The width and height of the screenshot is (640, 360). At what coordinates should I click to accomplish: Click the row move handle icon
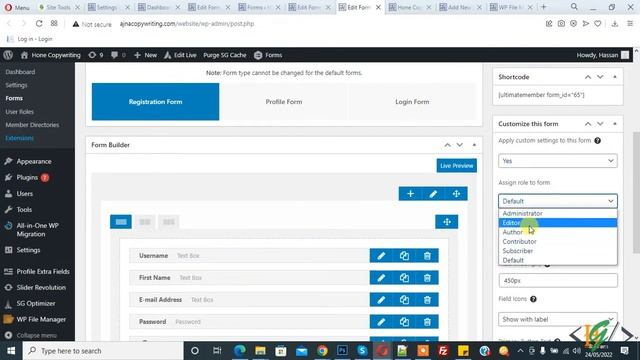pos(456,194)
